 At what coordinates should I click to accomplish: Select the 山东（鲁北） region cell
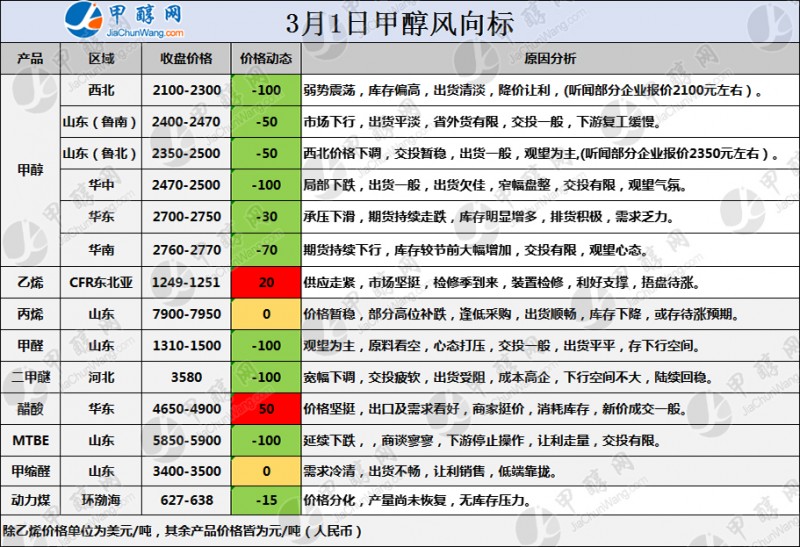tap(101, 154)
